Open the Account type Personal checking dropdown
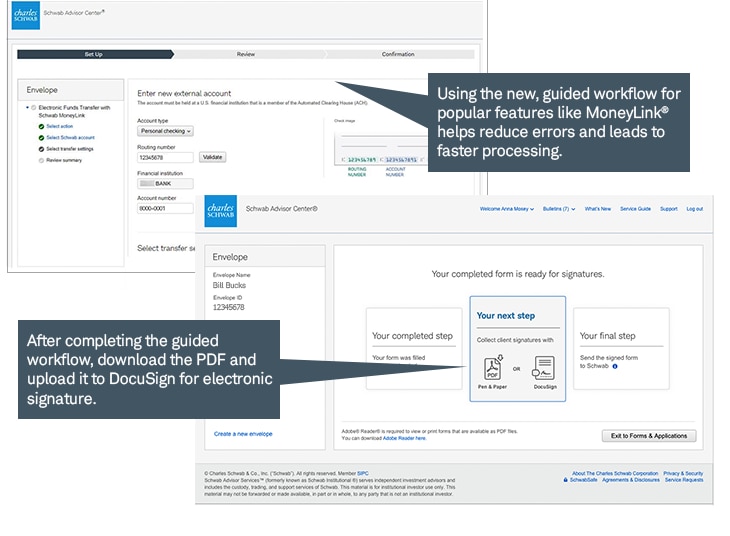Screen dimensions: 730x536 (x=165, y=131)
